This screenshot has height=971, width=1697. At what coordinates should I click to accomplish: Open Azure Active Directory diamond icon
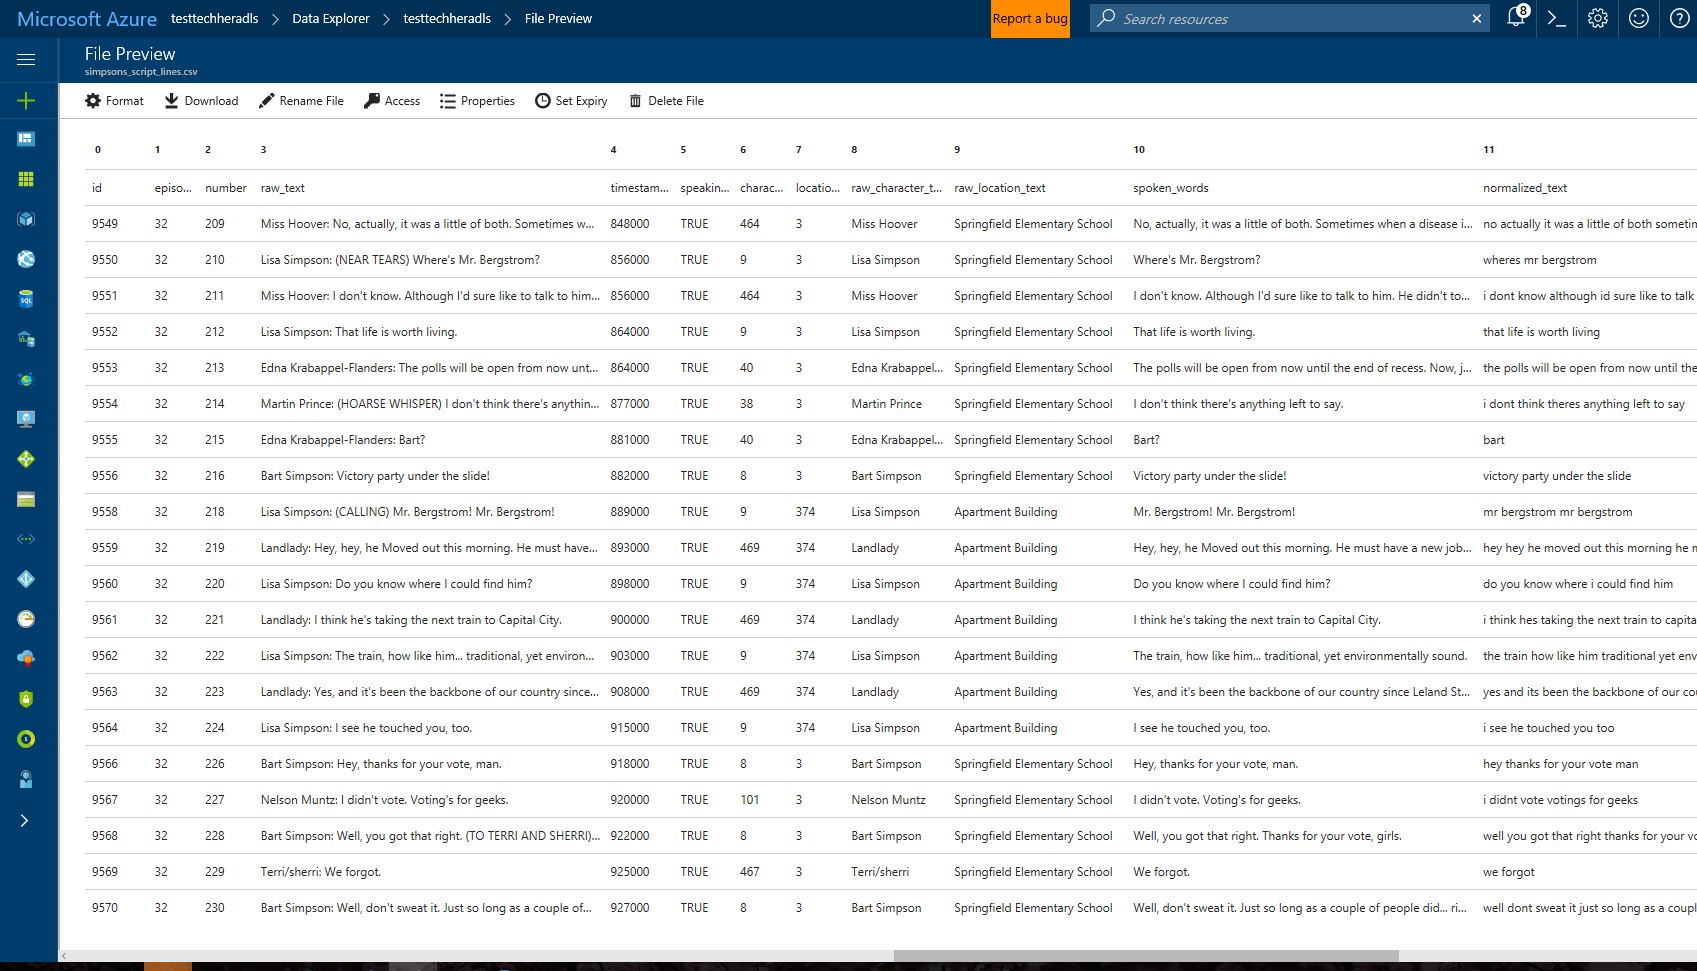(26, 579)
